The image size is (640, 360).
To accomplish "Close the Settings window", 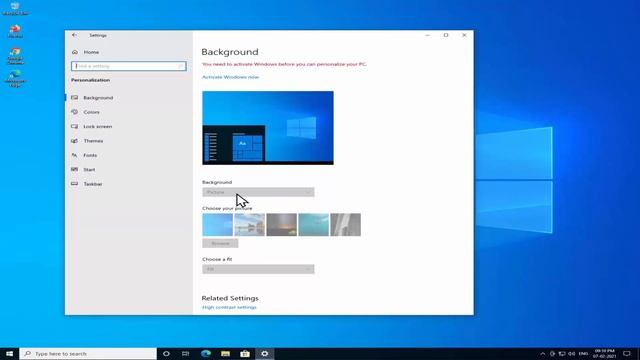I will tap(464, 35).
